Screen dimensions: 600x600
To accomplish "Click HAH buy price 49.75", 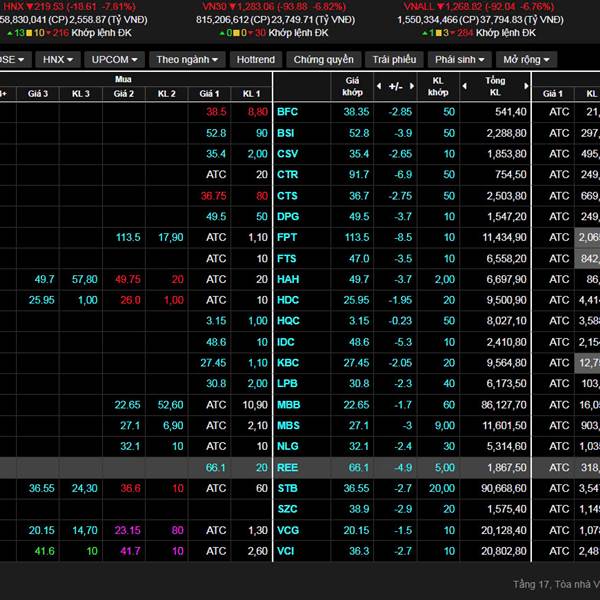I will (x=128, y=279).
